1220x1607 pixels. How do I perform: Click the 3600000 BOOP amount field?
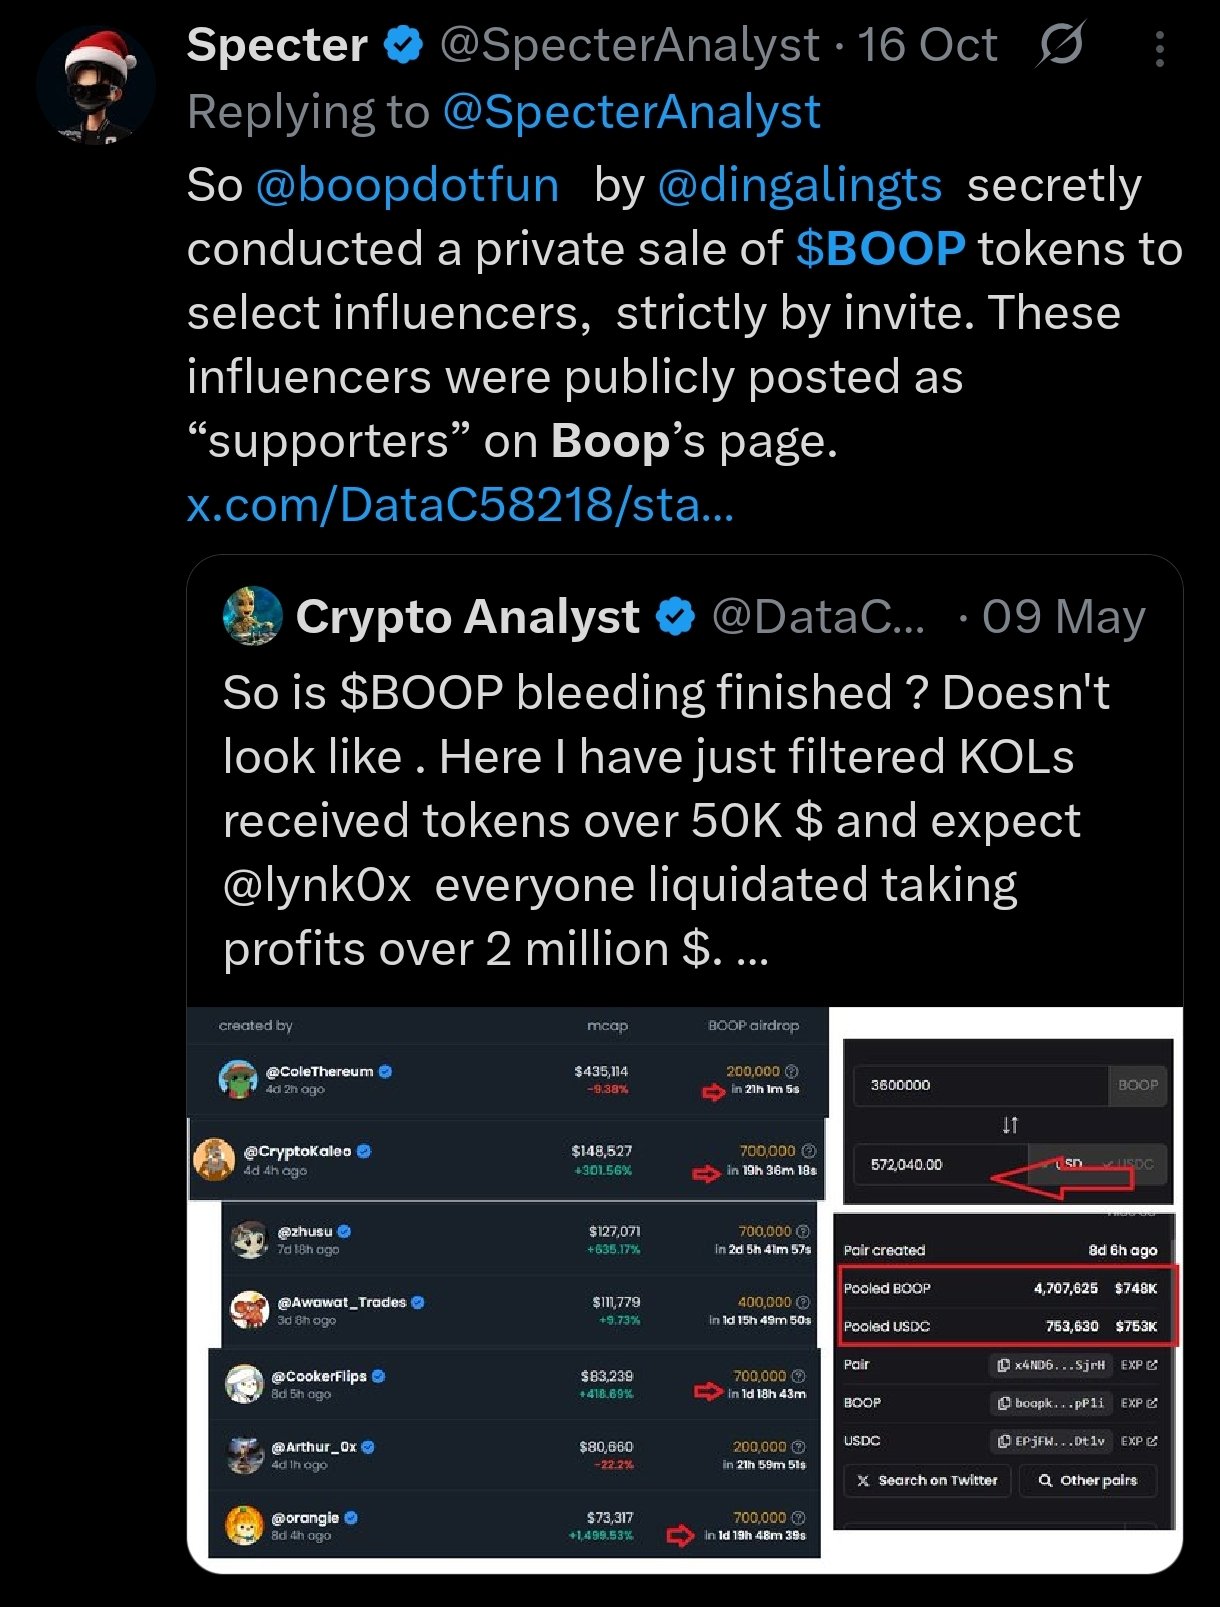(x=978, y=1085)
